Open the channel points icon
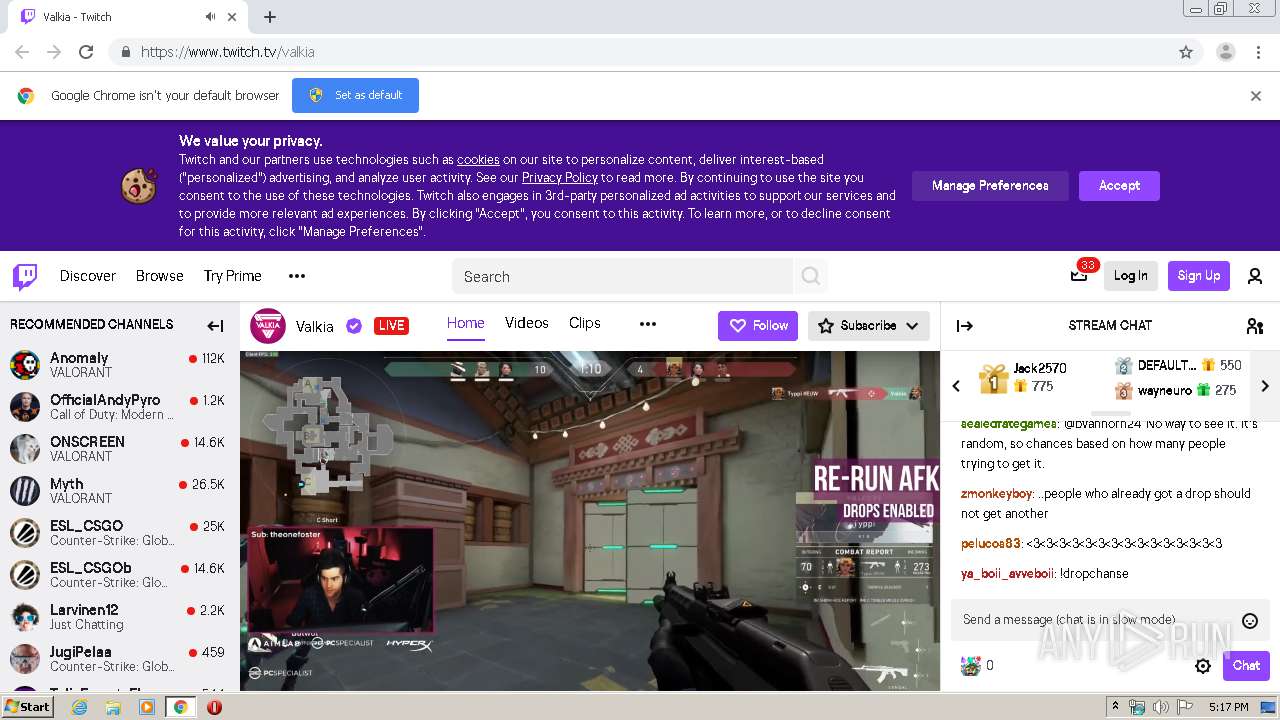The width and height of the screenshot is (1280, 720). (971, 666)
